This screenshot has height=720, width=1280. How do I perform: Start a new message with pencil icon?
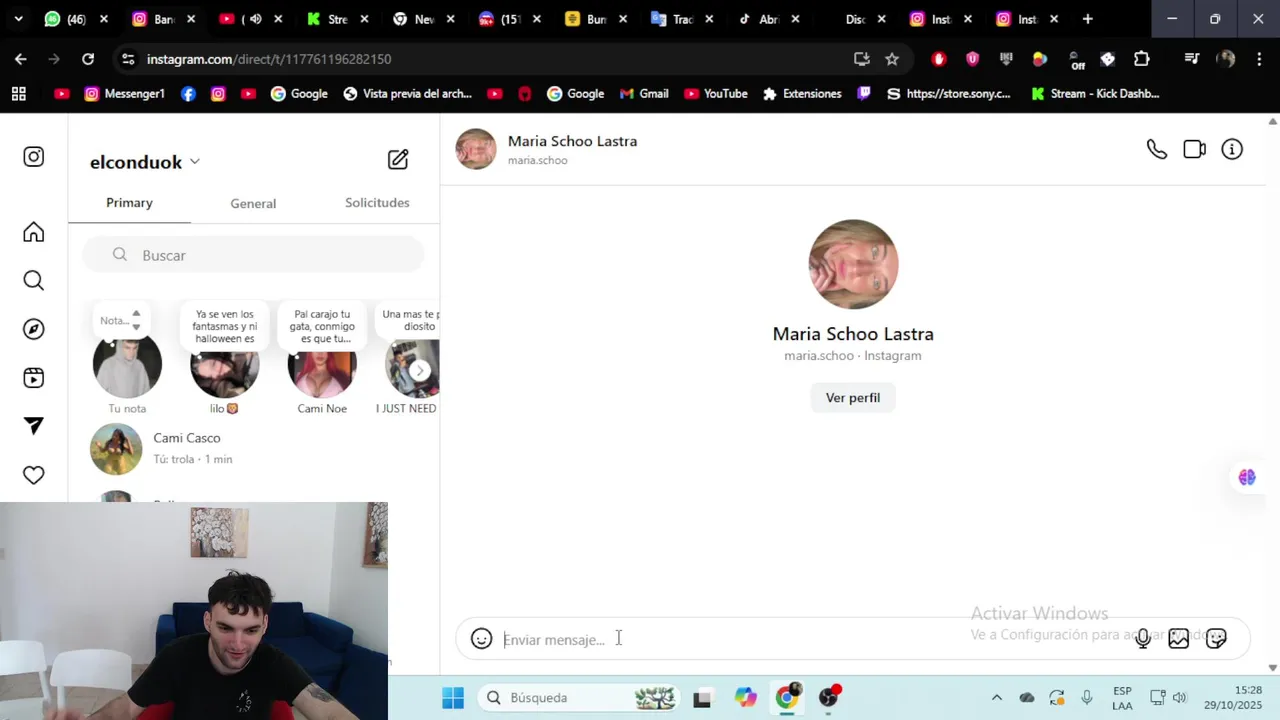398,160
